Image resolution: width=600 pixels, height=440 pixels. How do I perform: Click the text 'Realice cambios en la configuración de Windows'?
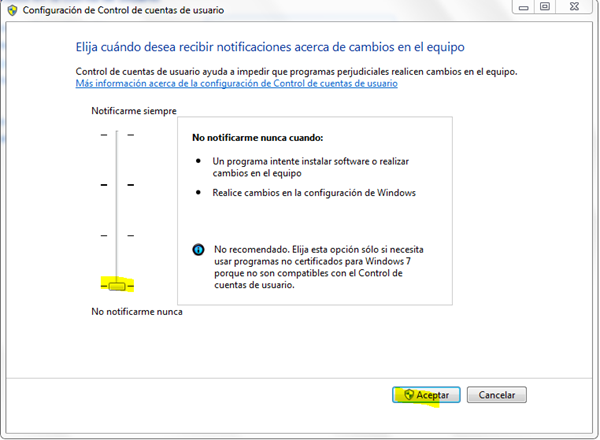pos(314,193)
